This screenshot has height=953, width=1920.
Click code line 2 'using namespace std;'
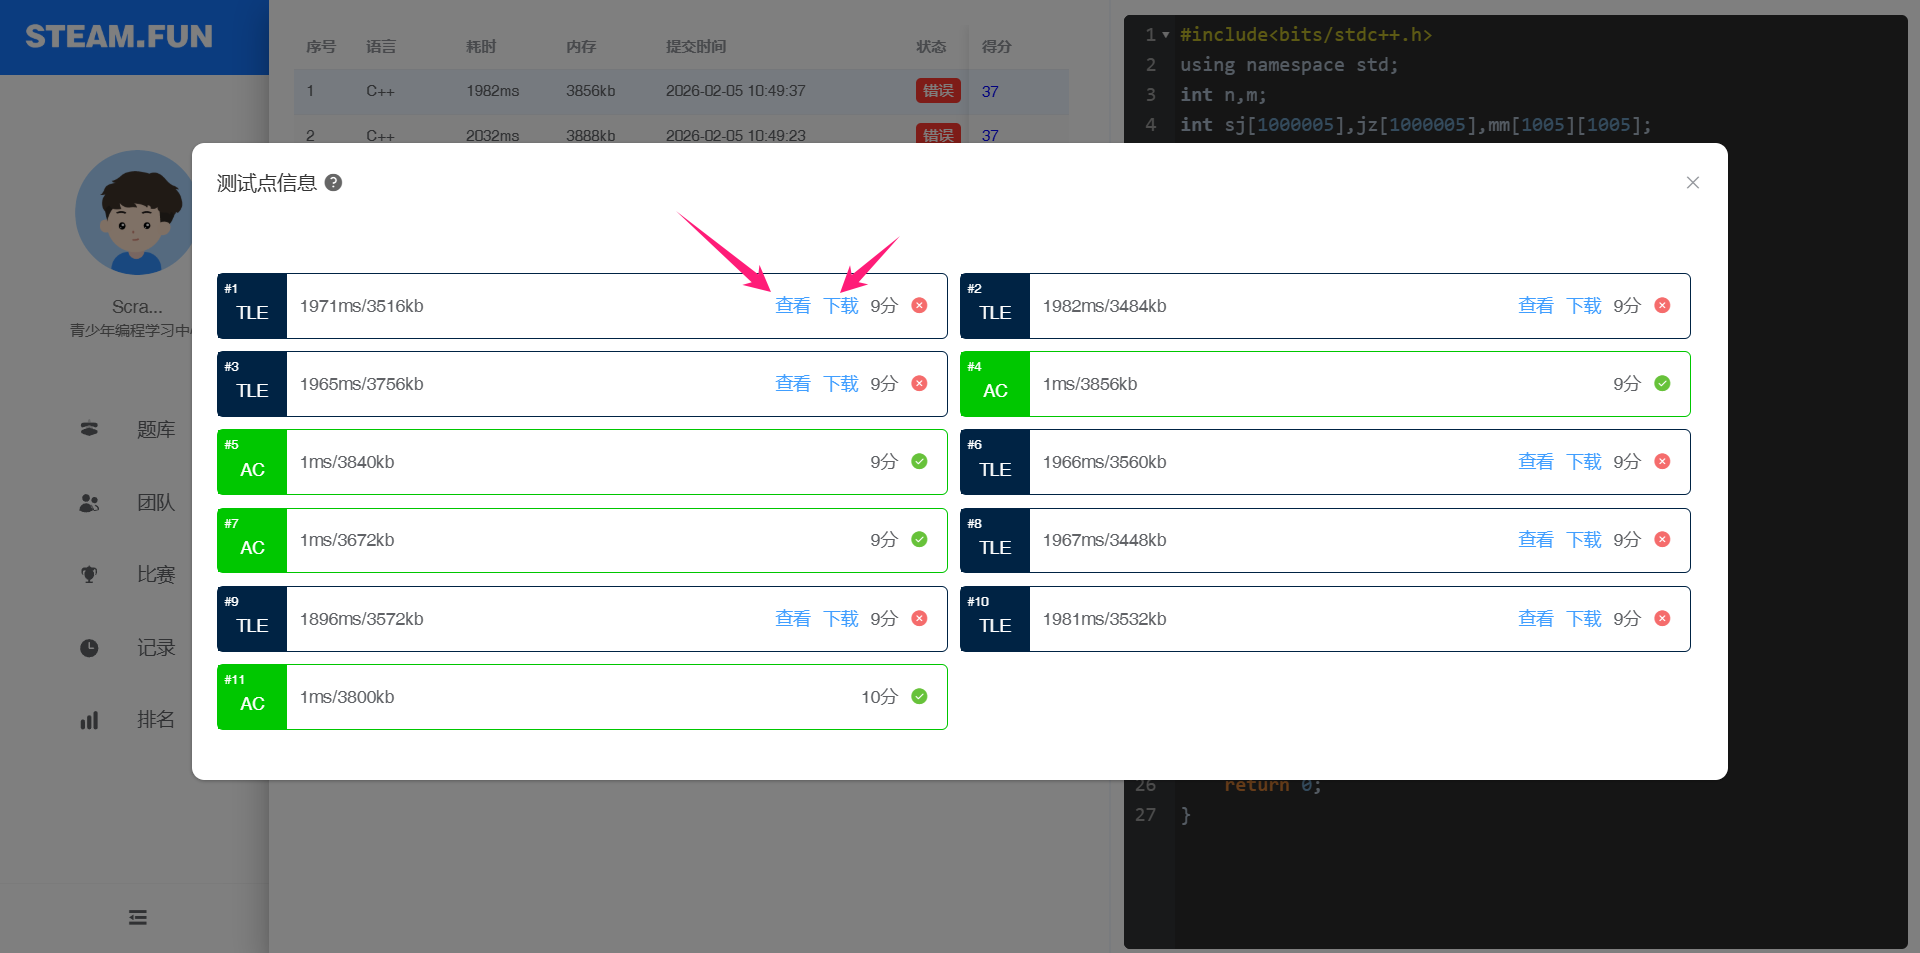coord(1289,65)
